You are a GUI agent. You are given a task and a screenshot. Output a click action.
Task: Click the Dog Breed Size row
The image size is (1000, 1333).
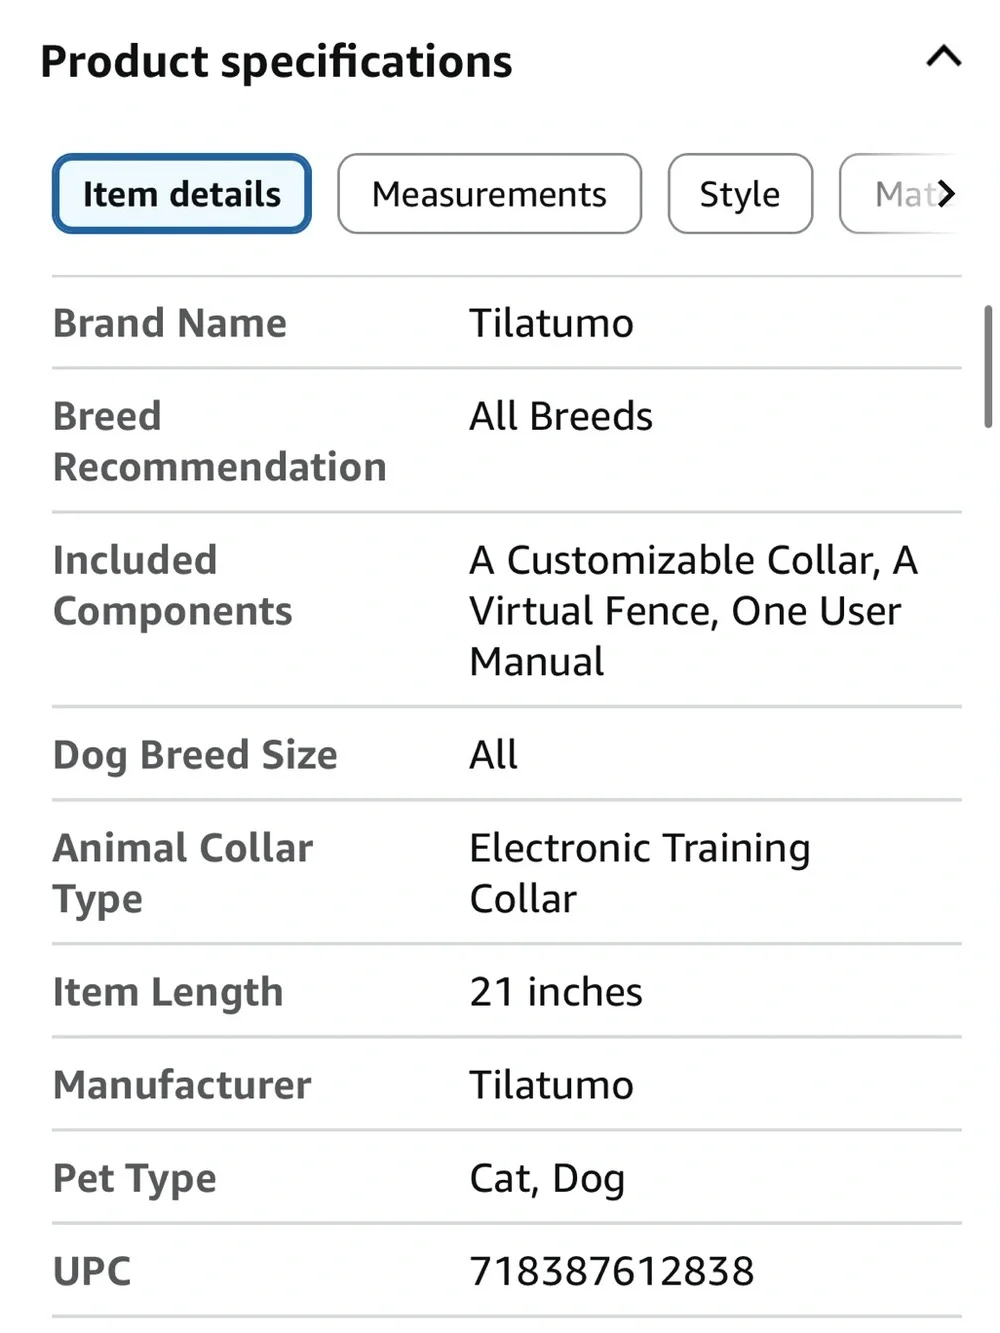pyautogui.click(x=507, y=754)
